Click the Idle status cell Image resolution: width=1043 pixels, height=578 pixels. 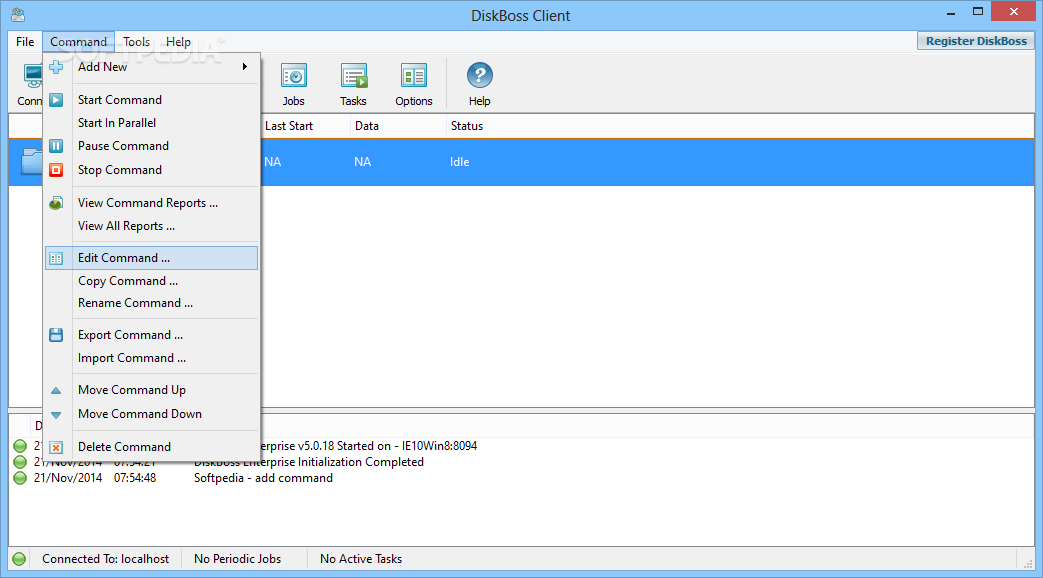[460, 162]
